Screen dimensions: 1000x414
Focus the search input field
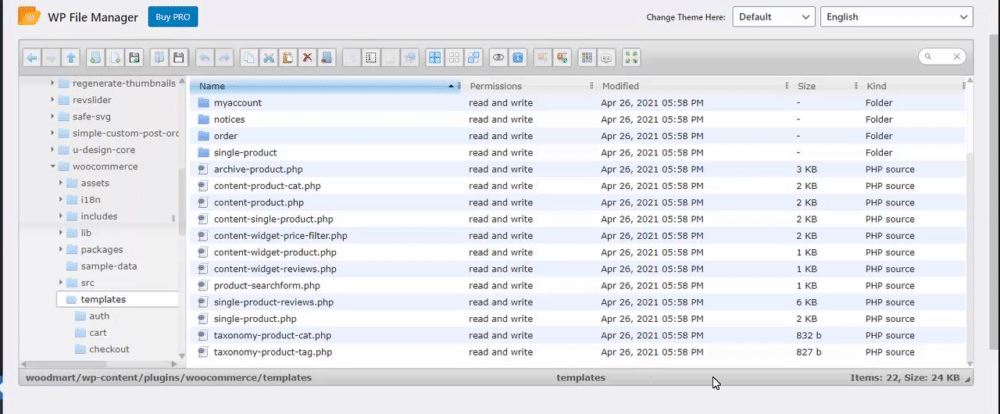(x=942, y=57)
